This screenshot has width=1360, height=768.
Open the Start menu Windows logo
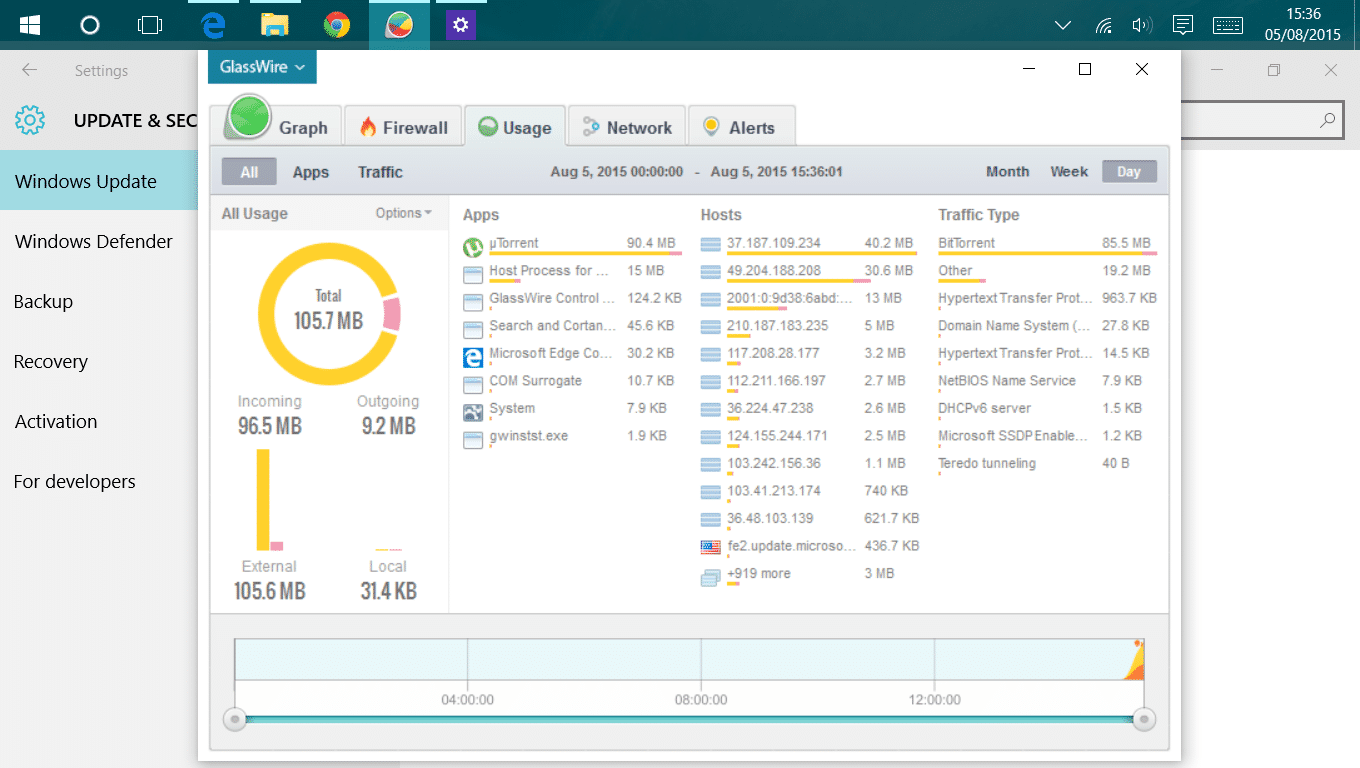pyautogui.click(x=30, y=25)
